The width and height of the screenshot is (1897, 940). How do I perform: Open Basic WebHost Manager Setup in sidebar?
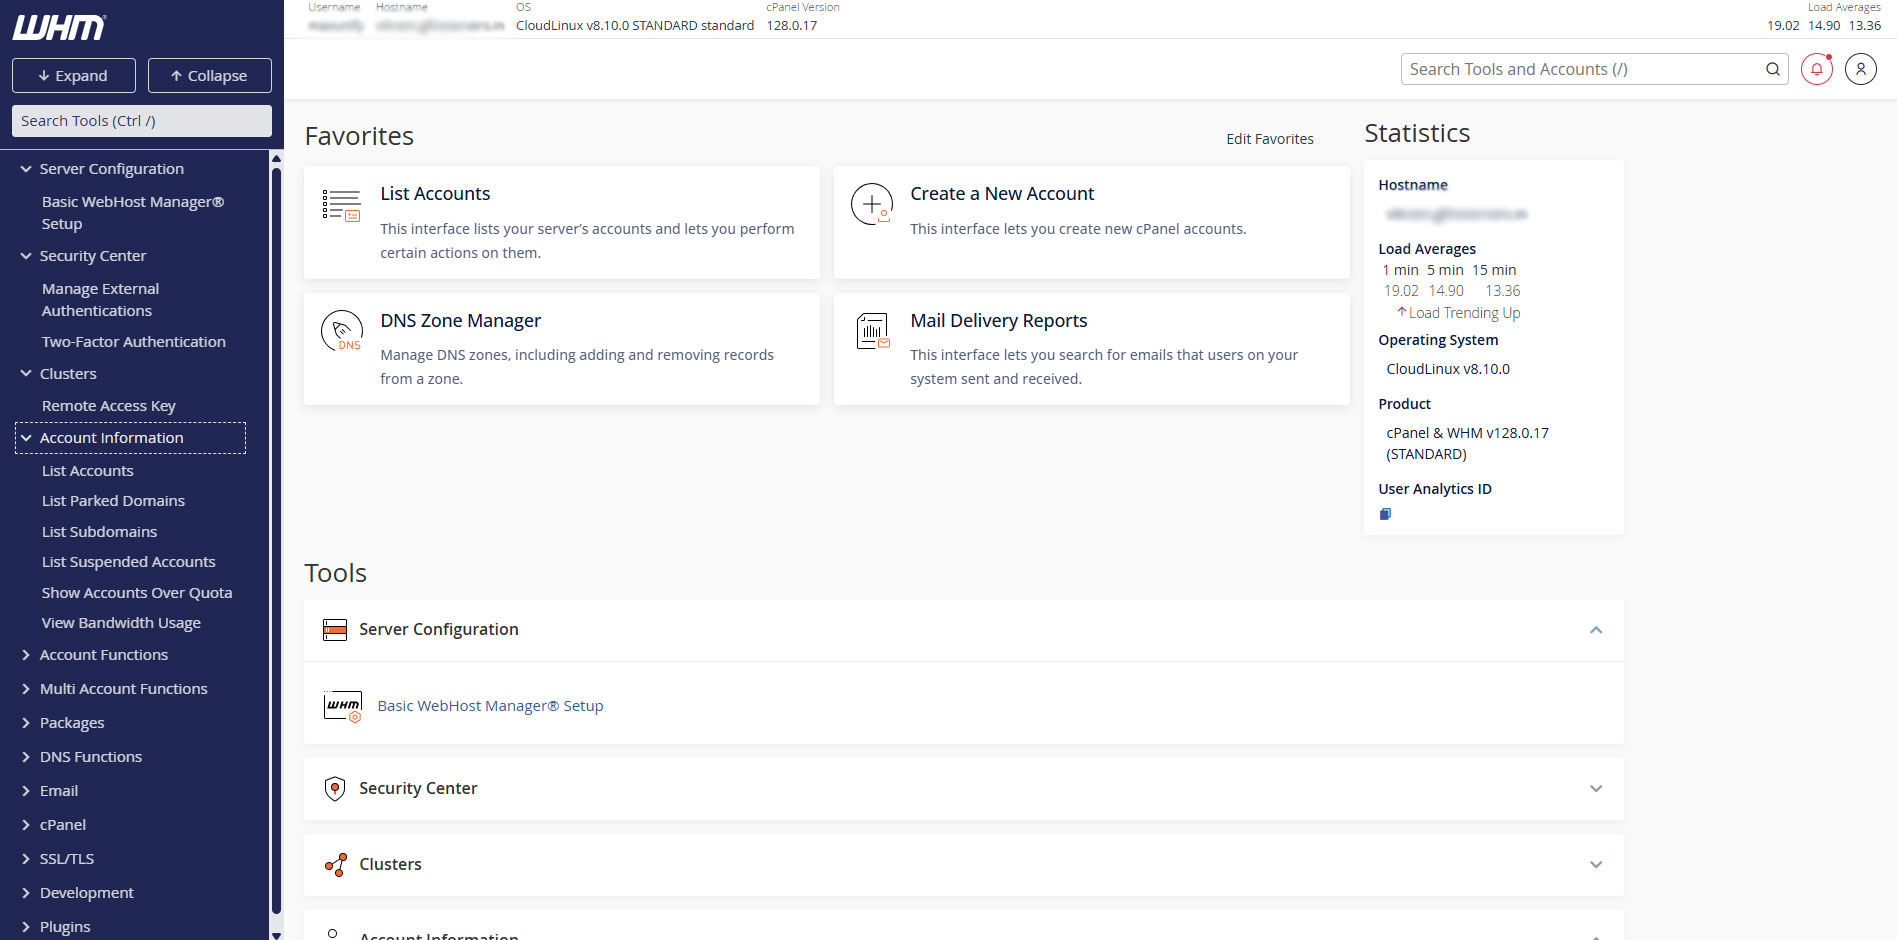click(132, 213)
